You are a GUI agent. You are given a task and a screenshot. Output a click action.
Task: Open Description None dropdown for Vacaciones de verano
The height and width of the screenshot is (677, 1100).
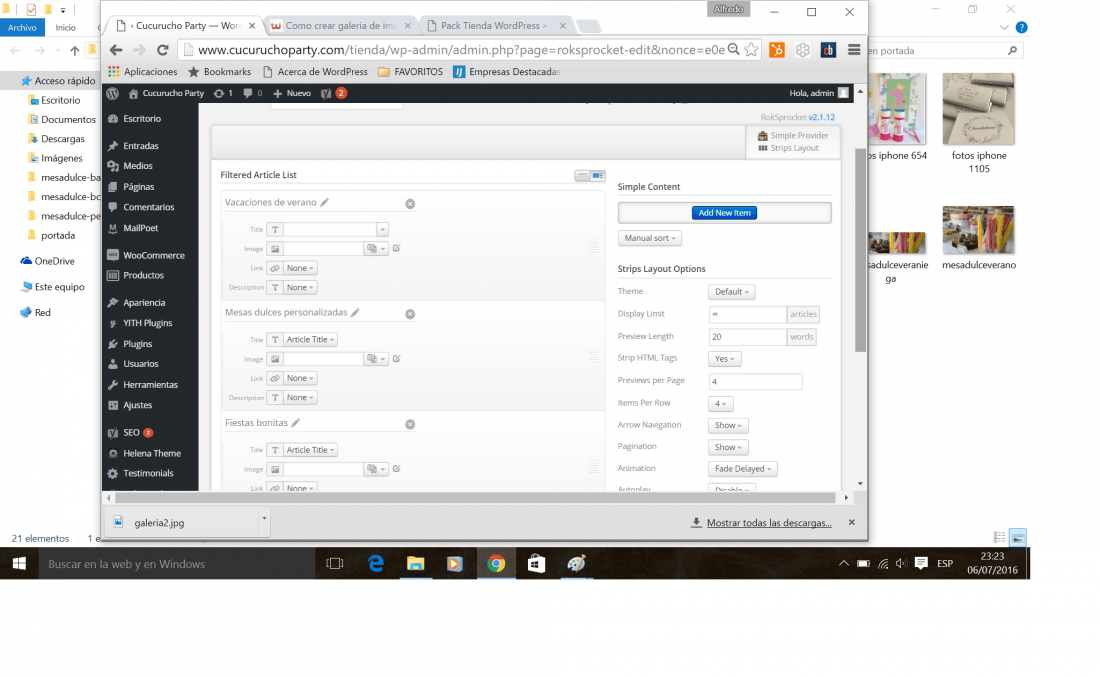[300, 288]
